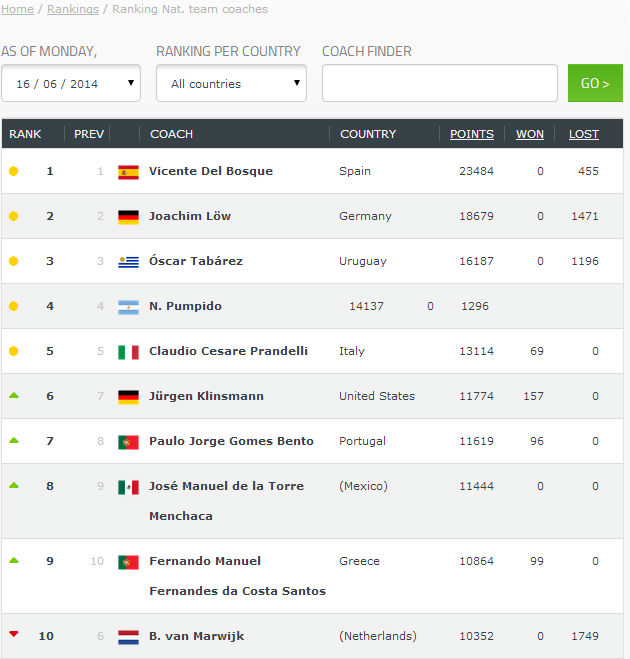This screenshot has width=630, height=659.
Task: Click the Italy flag beside Prandelli
Action: tap(128, 351)
